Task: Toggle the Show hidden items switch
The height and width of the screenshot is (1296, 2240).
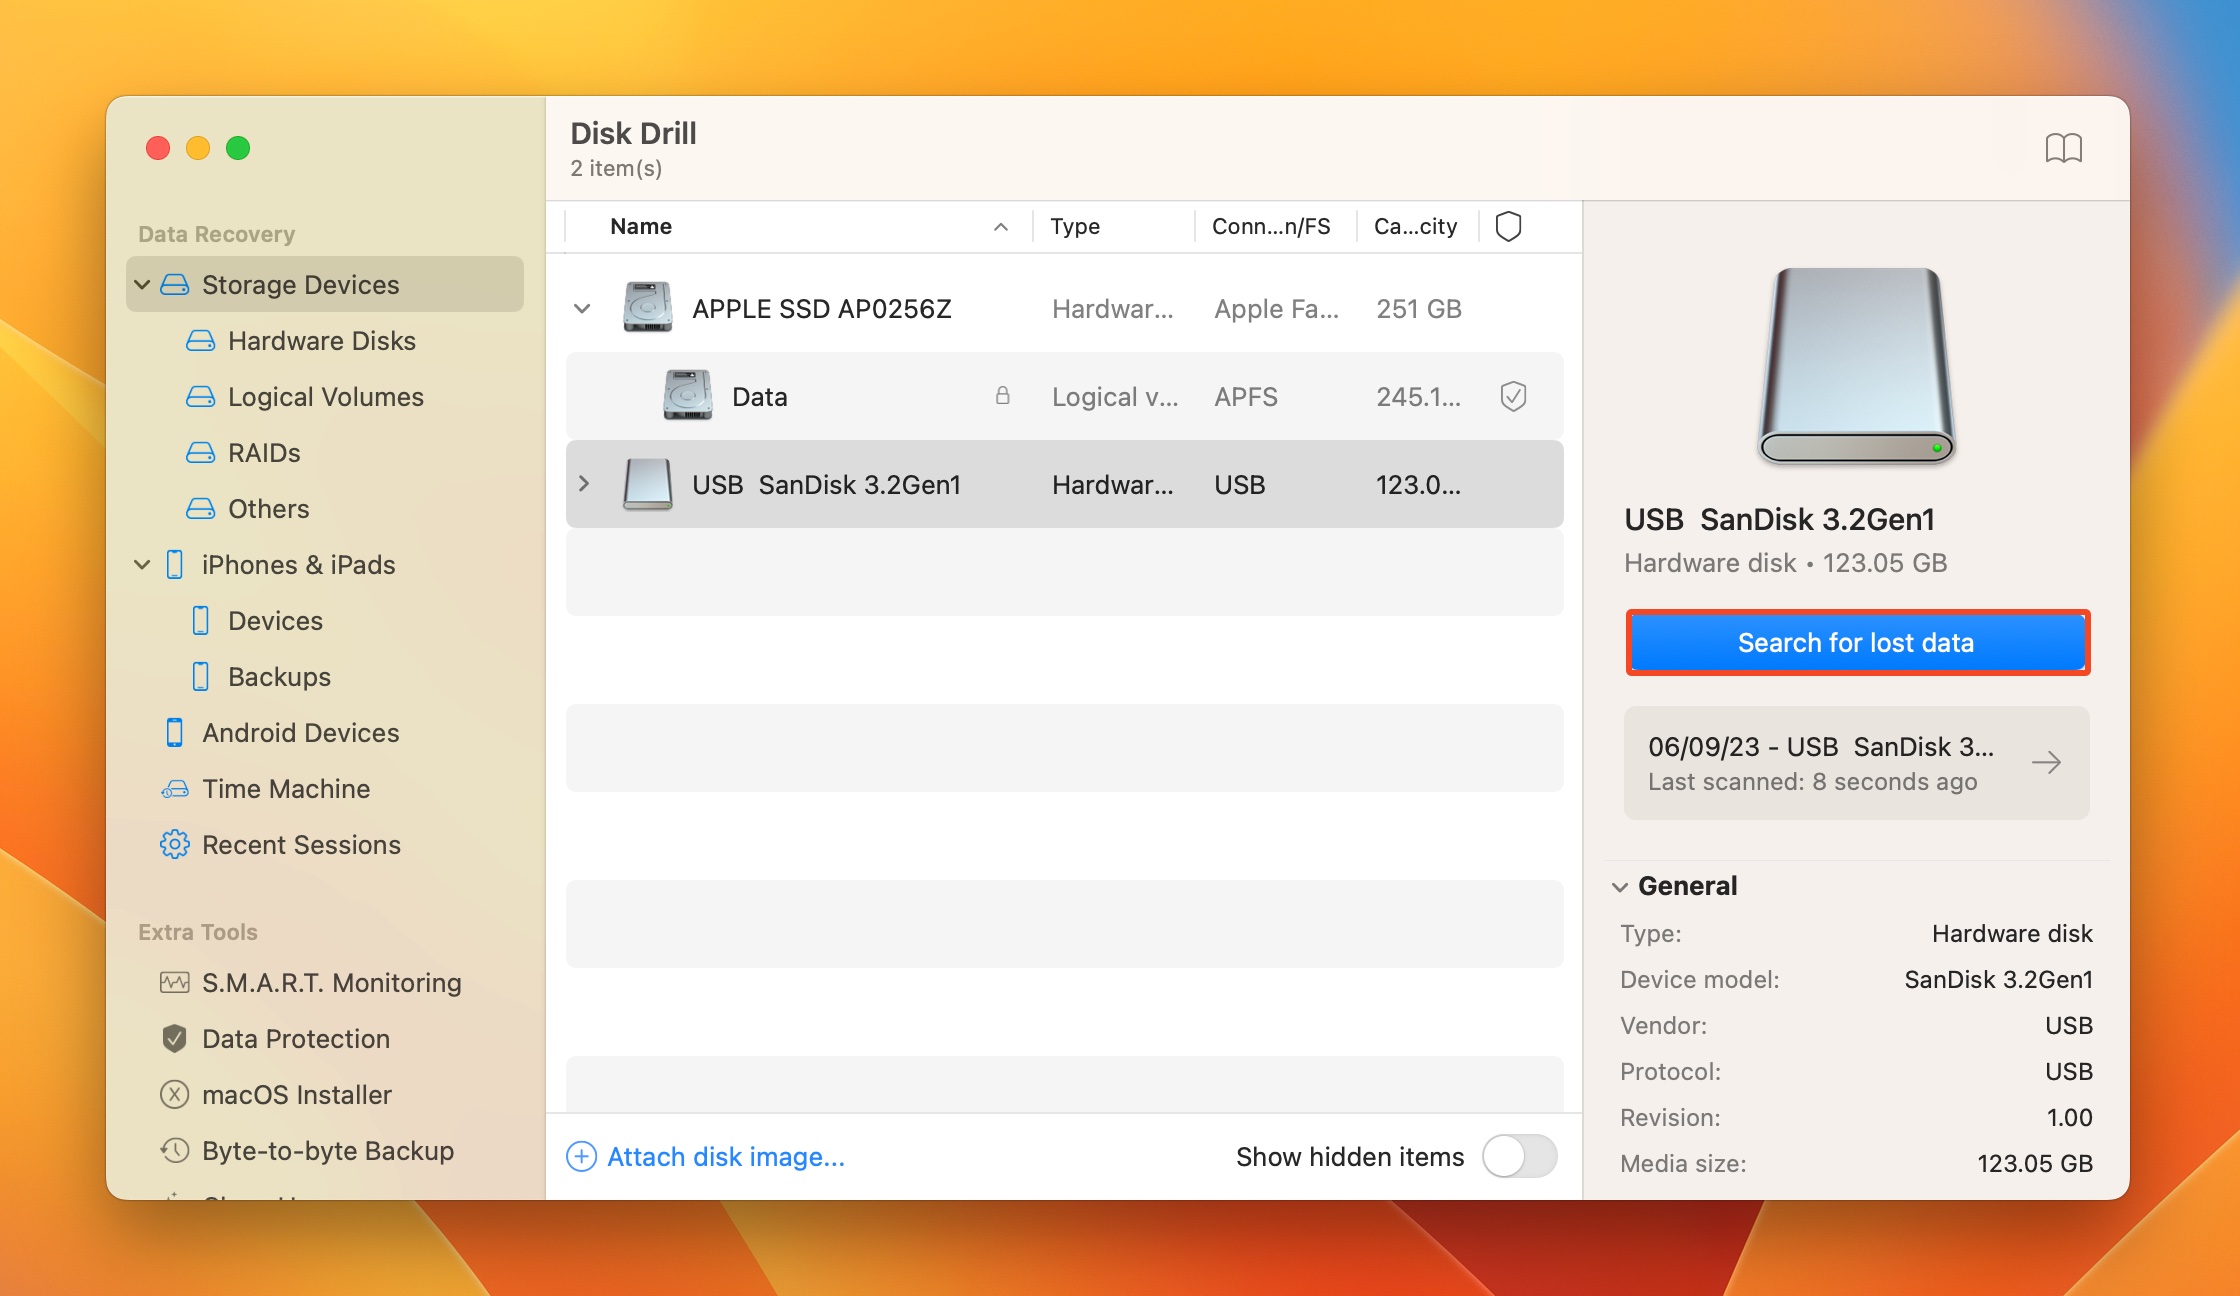Action: coord(1520,1156)
